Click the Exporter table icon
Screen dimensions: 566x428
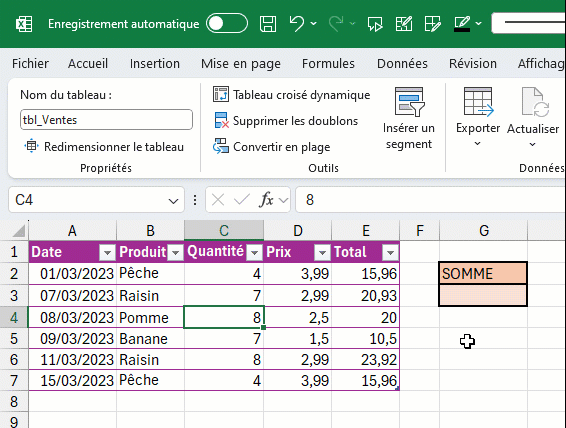[x=478, y=102]
